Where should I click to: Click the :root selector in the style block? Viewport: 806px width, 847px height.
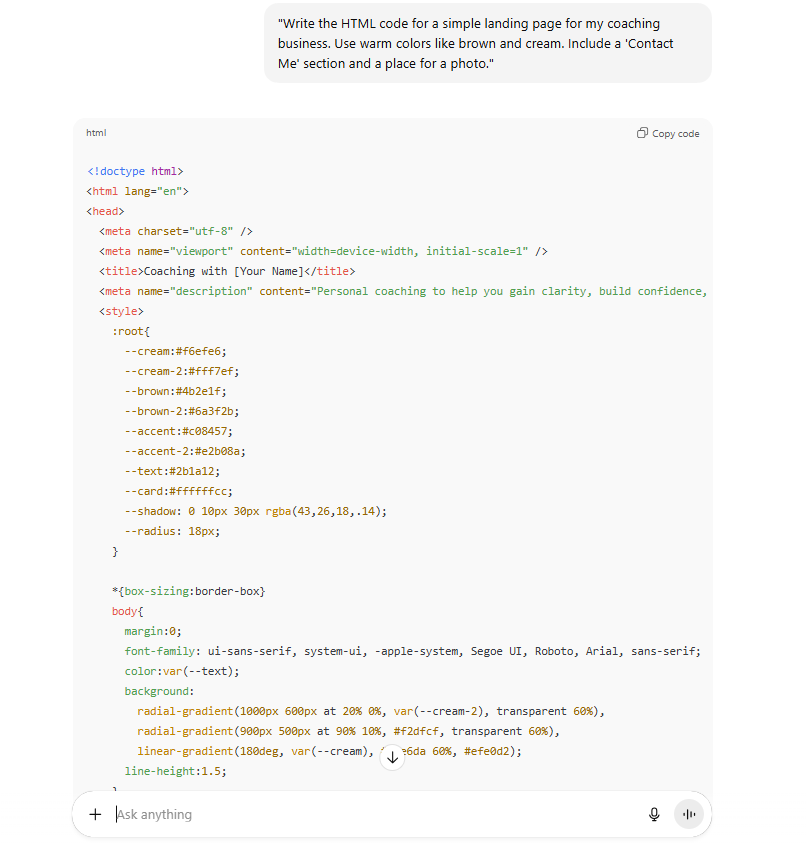[127, 331]
